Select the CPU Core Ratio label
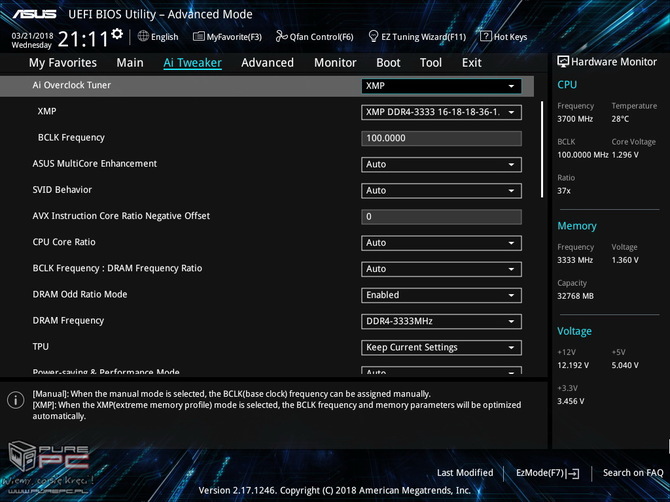 pos(64,242)
